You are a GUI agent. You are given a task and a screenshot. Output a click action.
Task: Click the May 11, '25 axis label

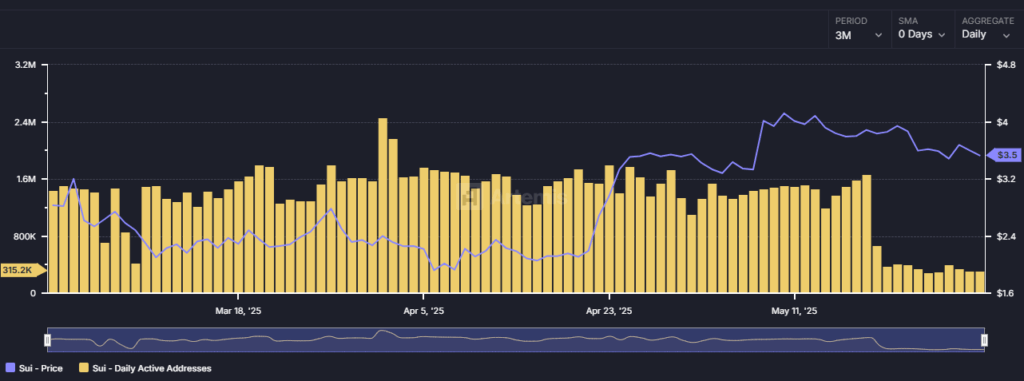tap(794, 312)
